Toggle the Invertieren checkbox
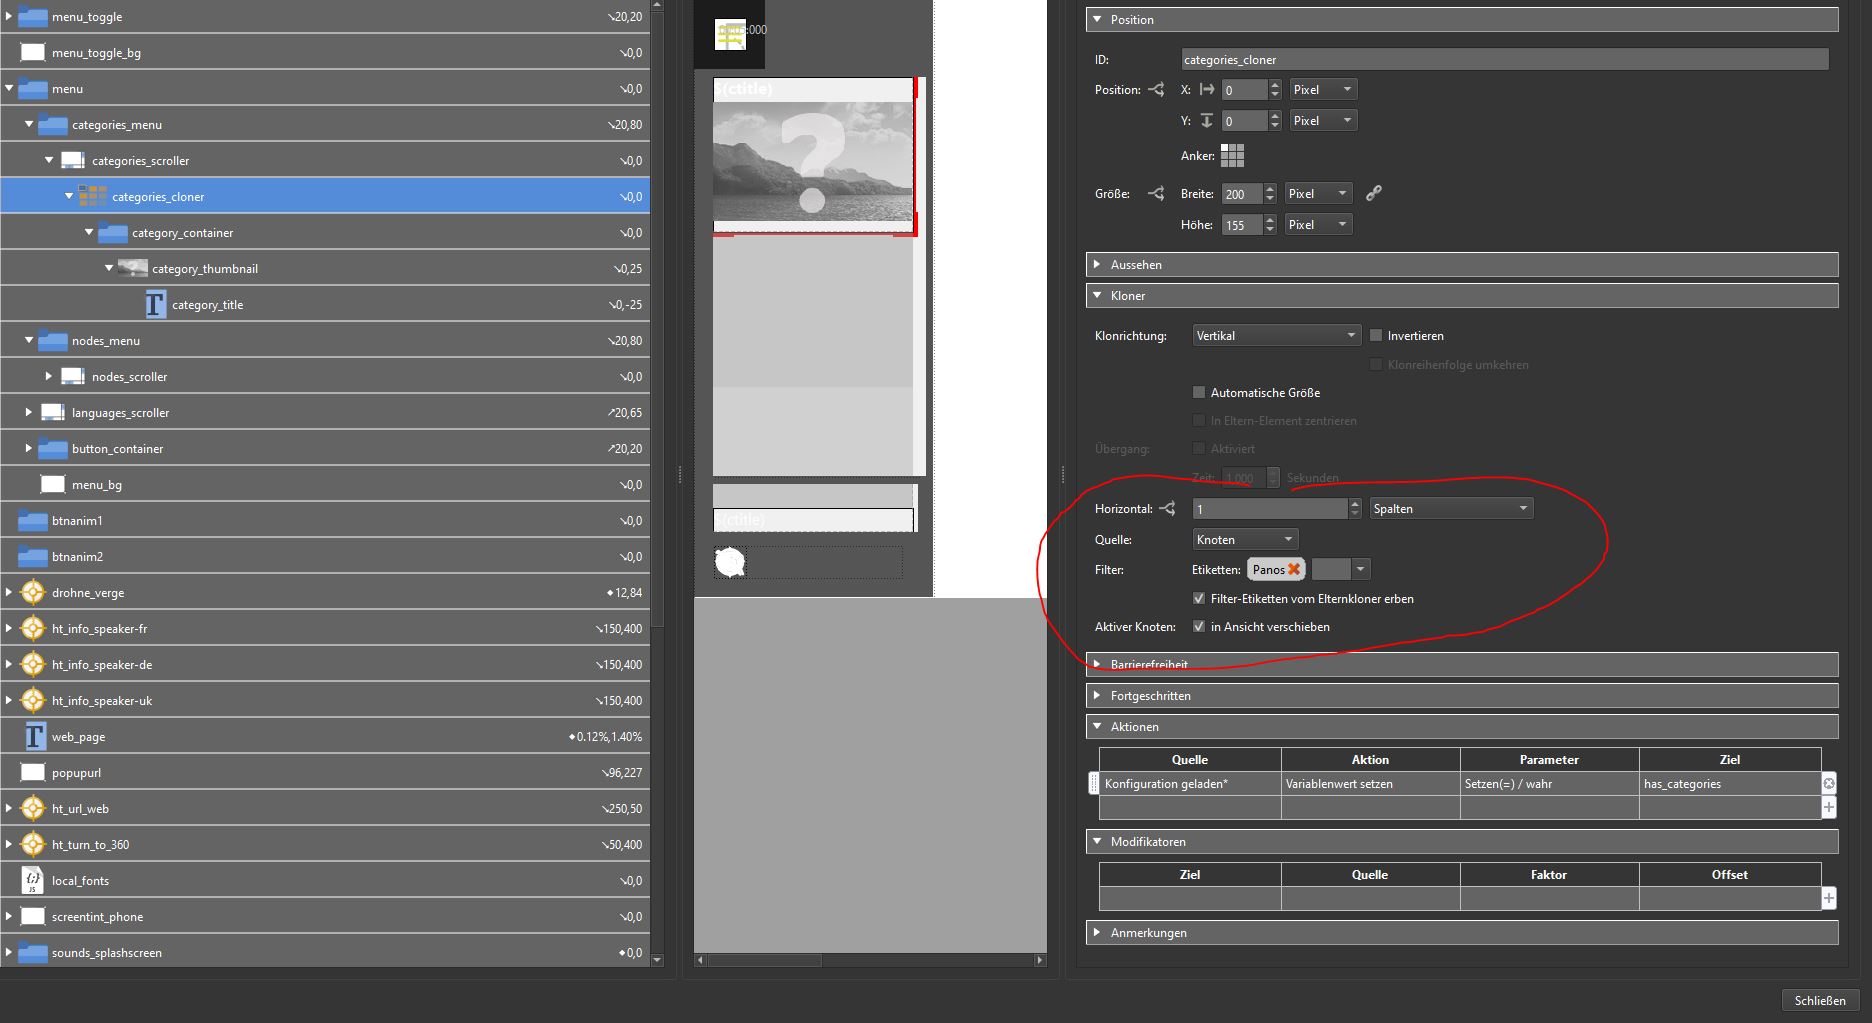Screen dimensions: 1872x1023 point(1376,335)
